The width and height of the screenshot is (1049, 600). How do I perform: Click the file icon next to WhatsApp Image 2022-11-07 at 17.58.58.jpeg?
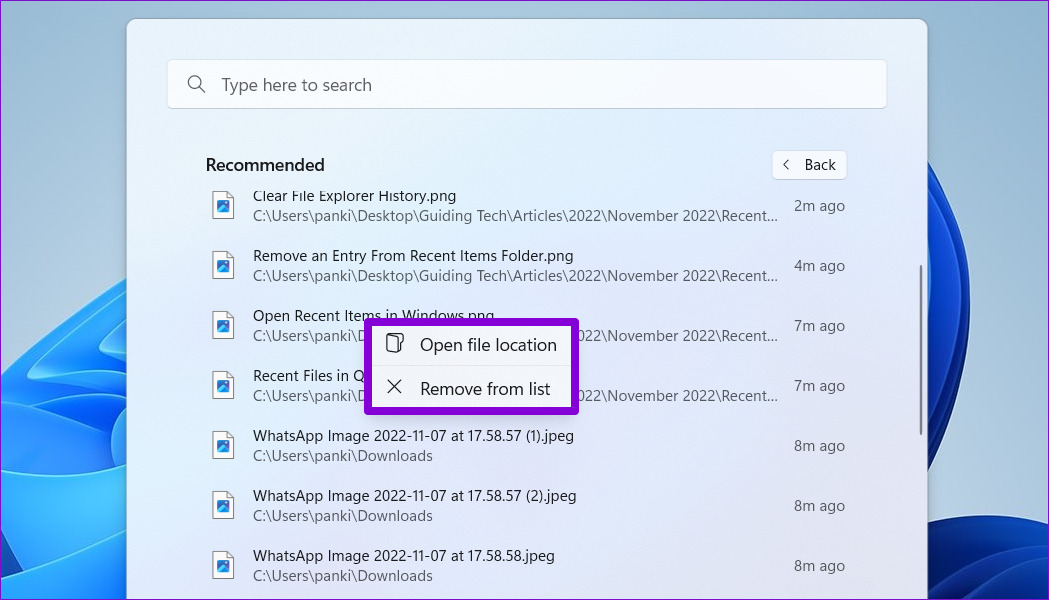pos(222,565)
